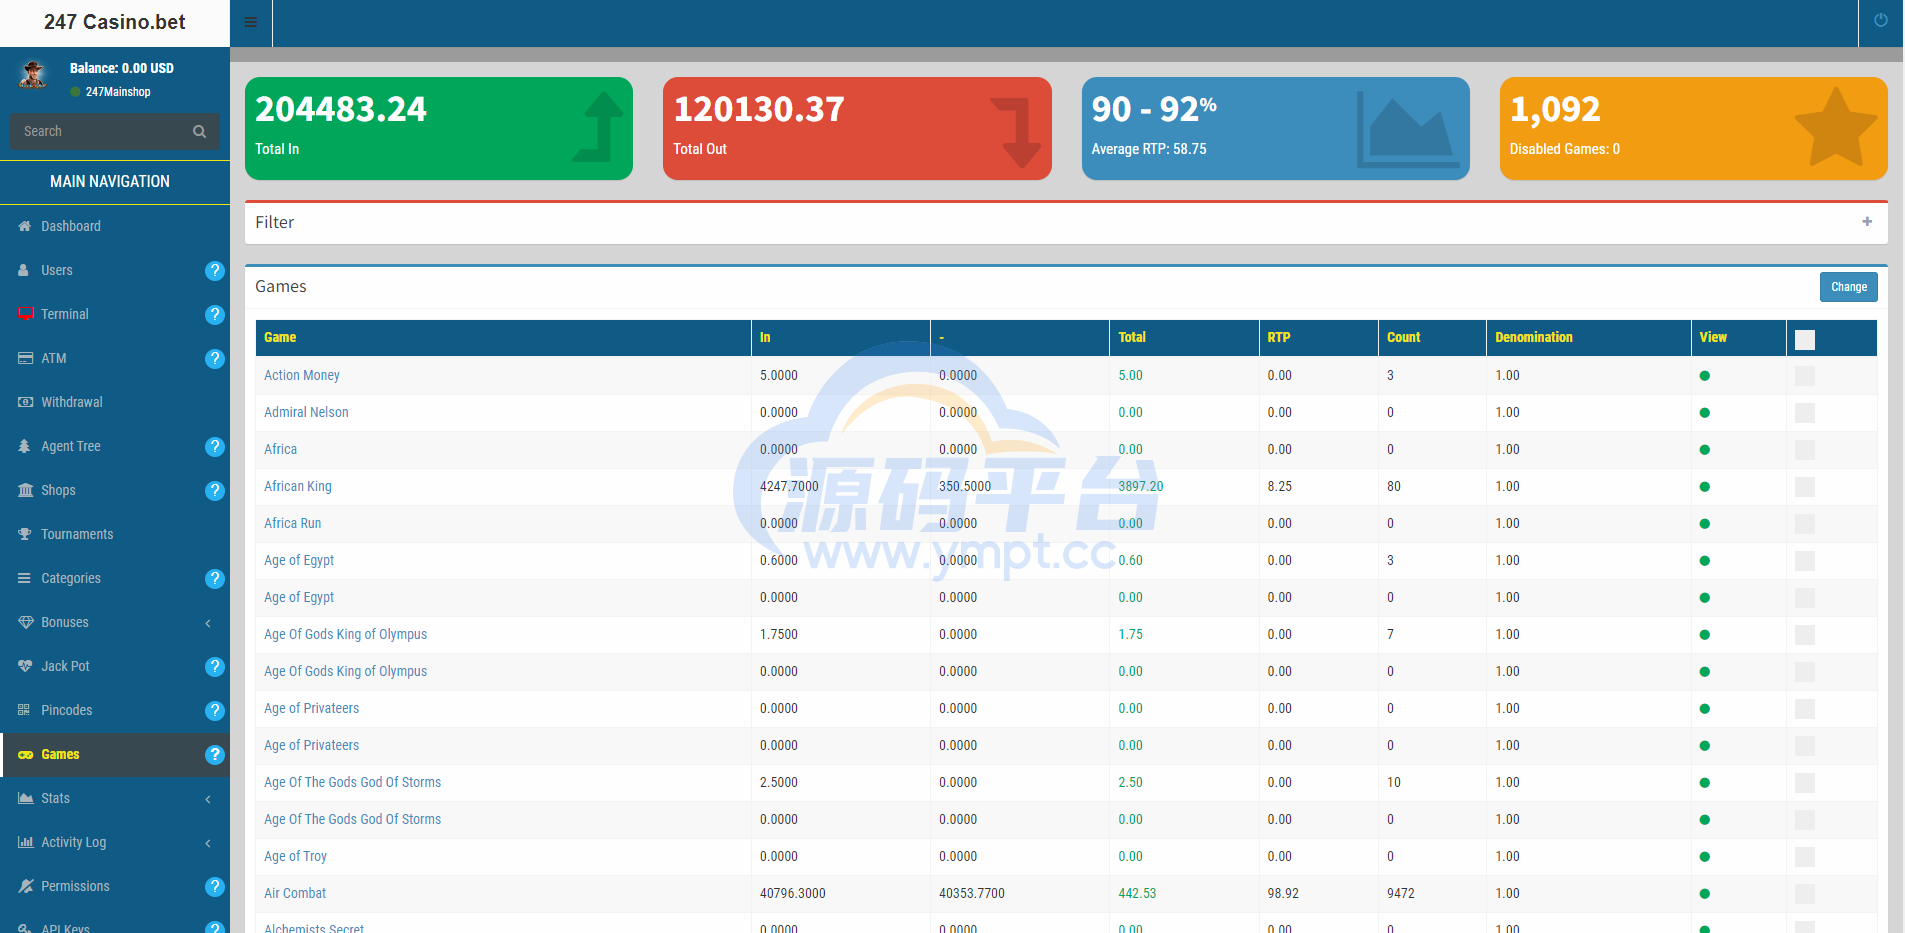Image resolution: width=1905 pixels, height=933 pixels.
Task: Click the Withdrawal money icon
Action: 26,402
